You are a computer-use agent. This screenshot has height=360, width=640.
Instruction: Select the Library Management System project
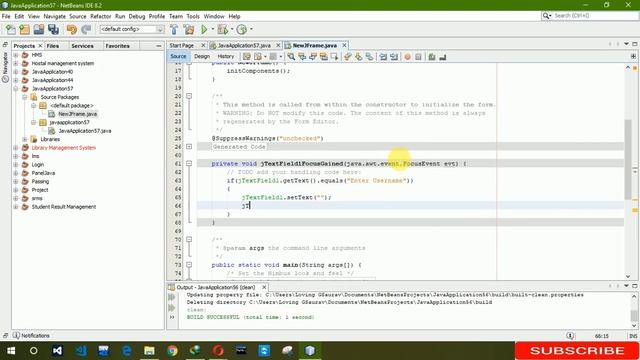(x=64, y=148)
